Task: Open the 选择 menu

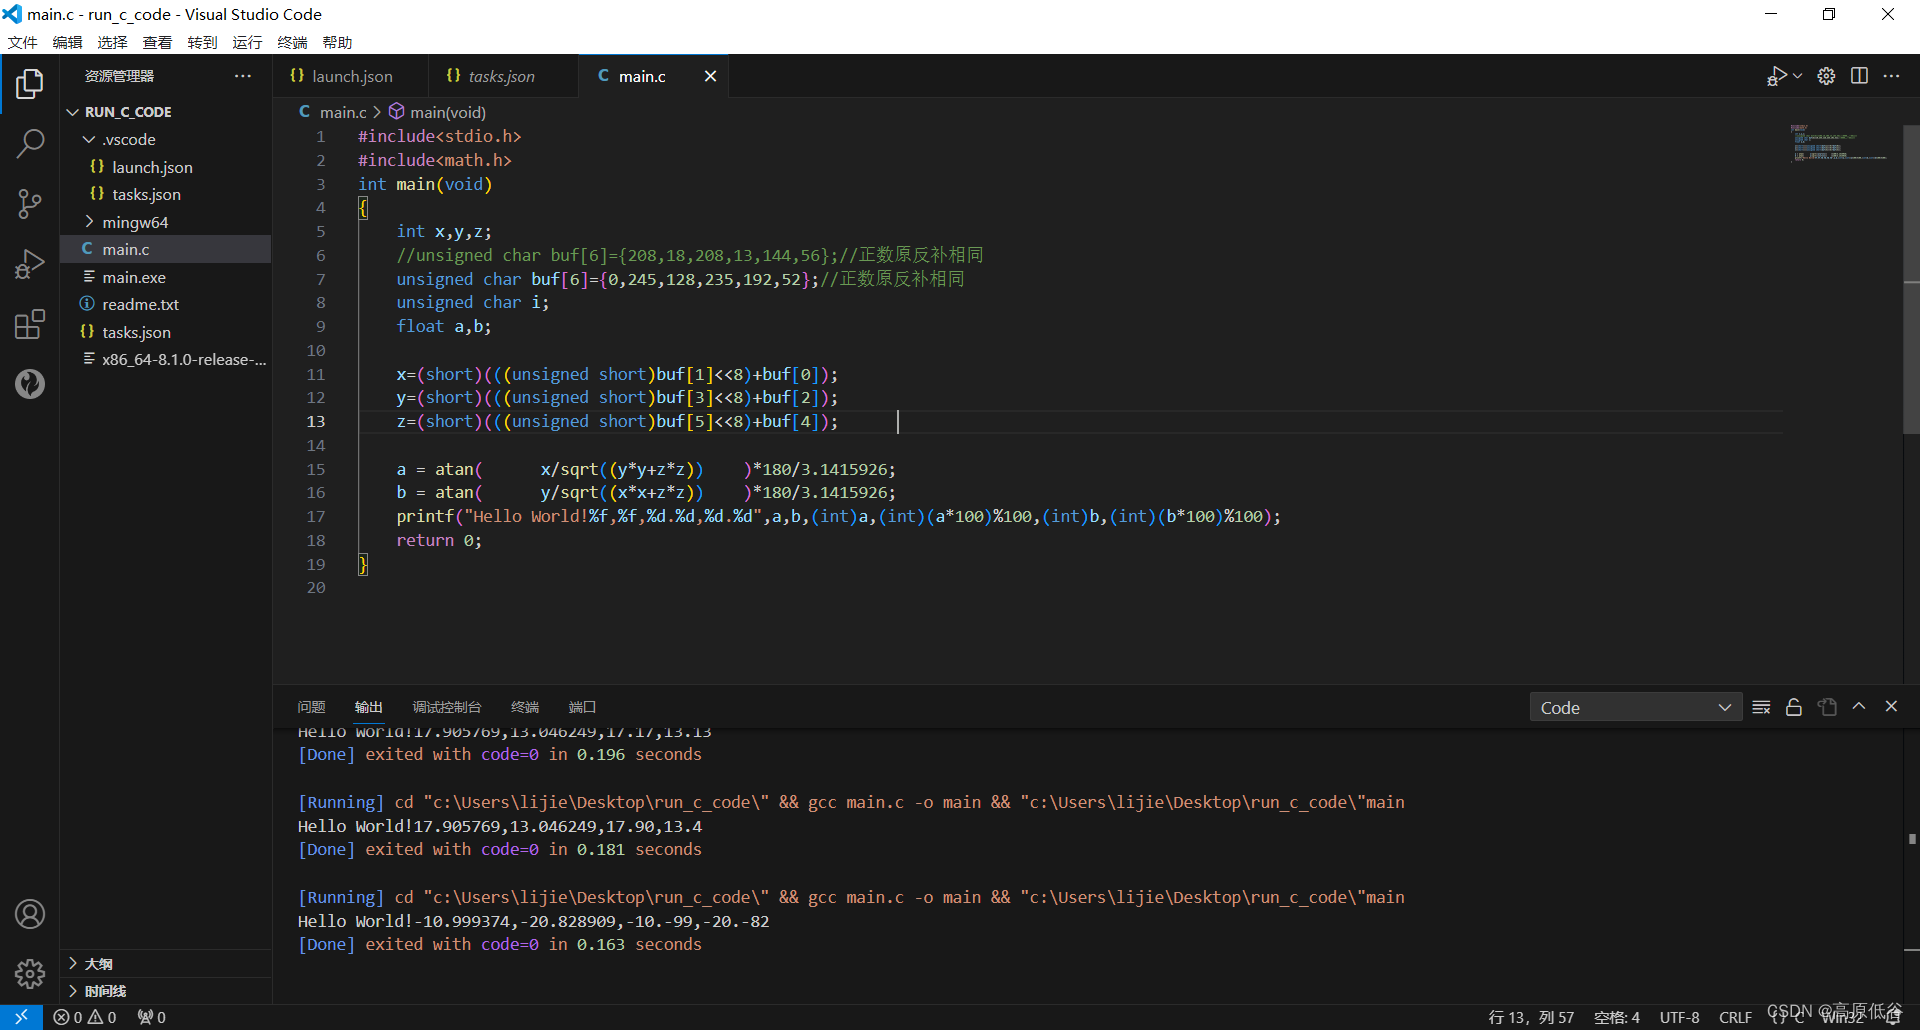Action: pyautogui.click(x=112, y=42)
